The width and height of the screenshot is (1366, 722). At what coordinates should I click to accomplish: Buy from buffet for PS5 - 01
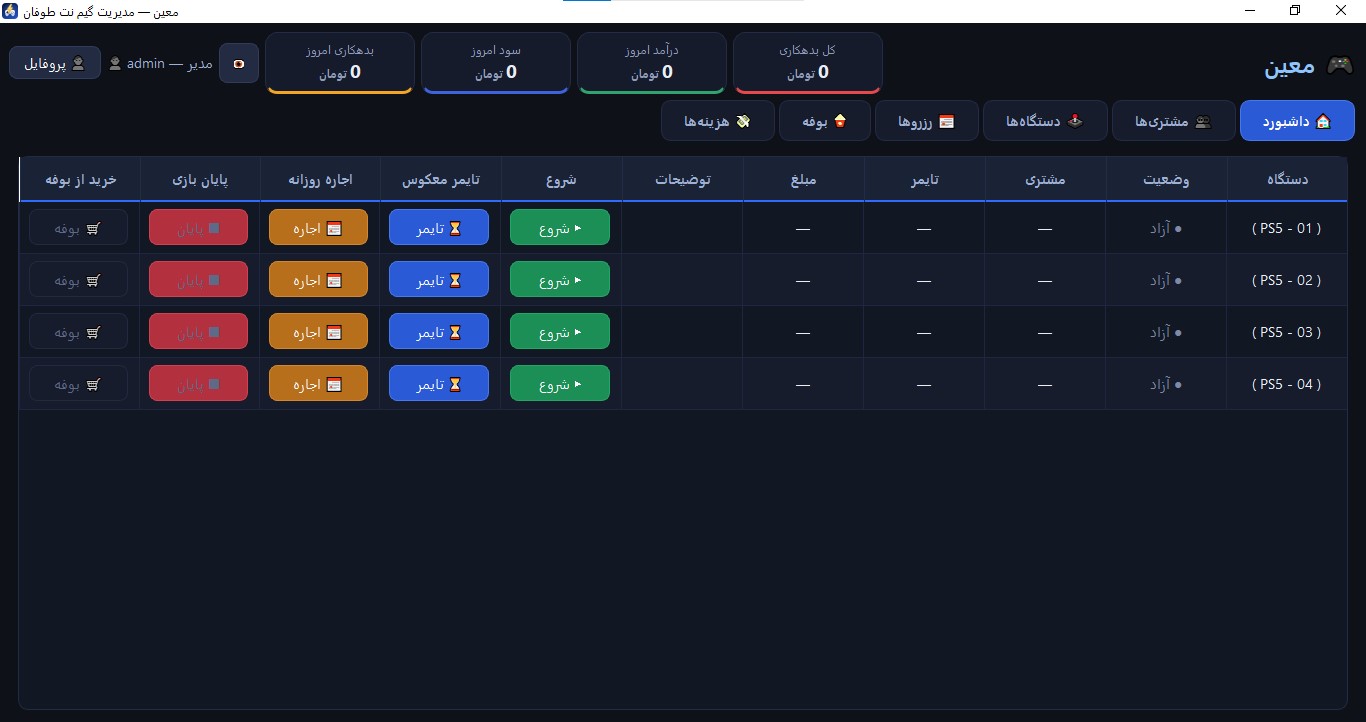[x=79, y=227]
